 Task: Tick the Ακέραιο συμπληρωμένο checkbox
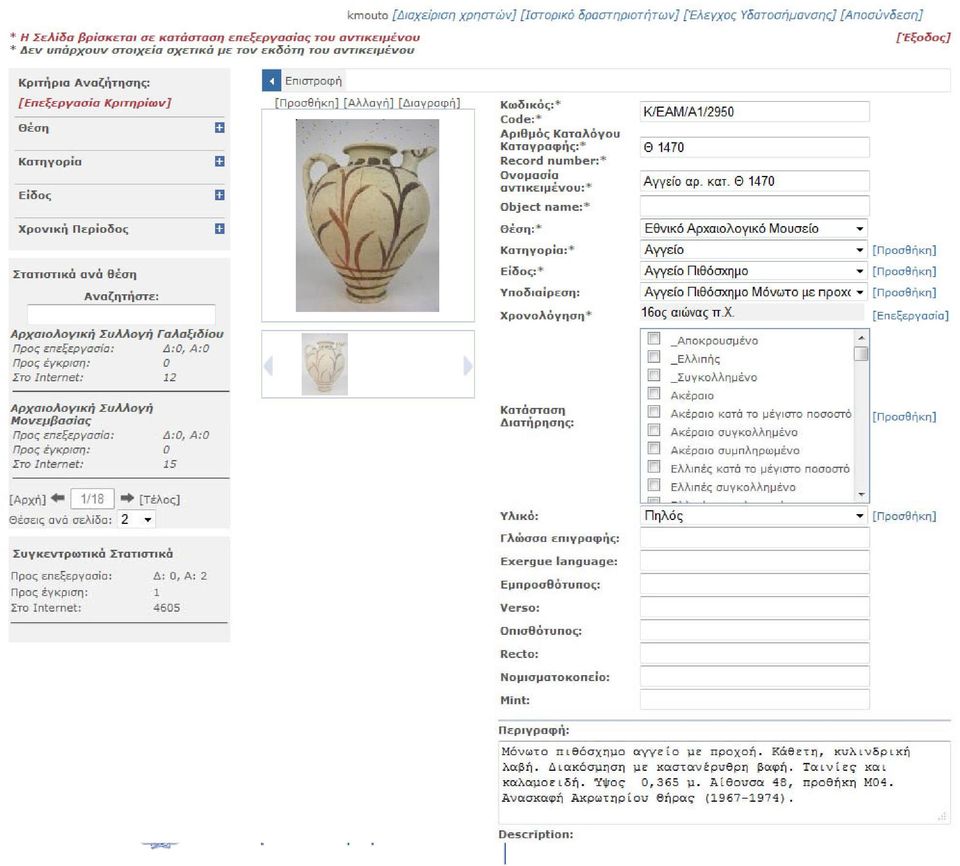654,449
